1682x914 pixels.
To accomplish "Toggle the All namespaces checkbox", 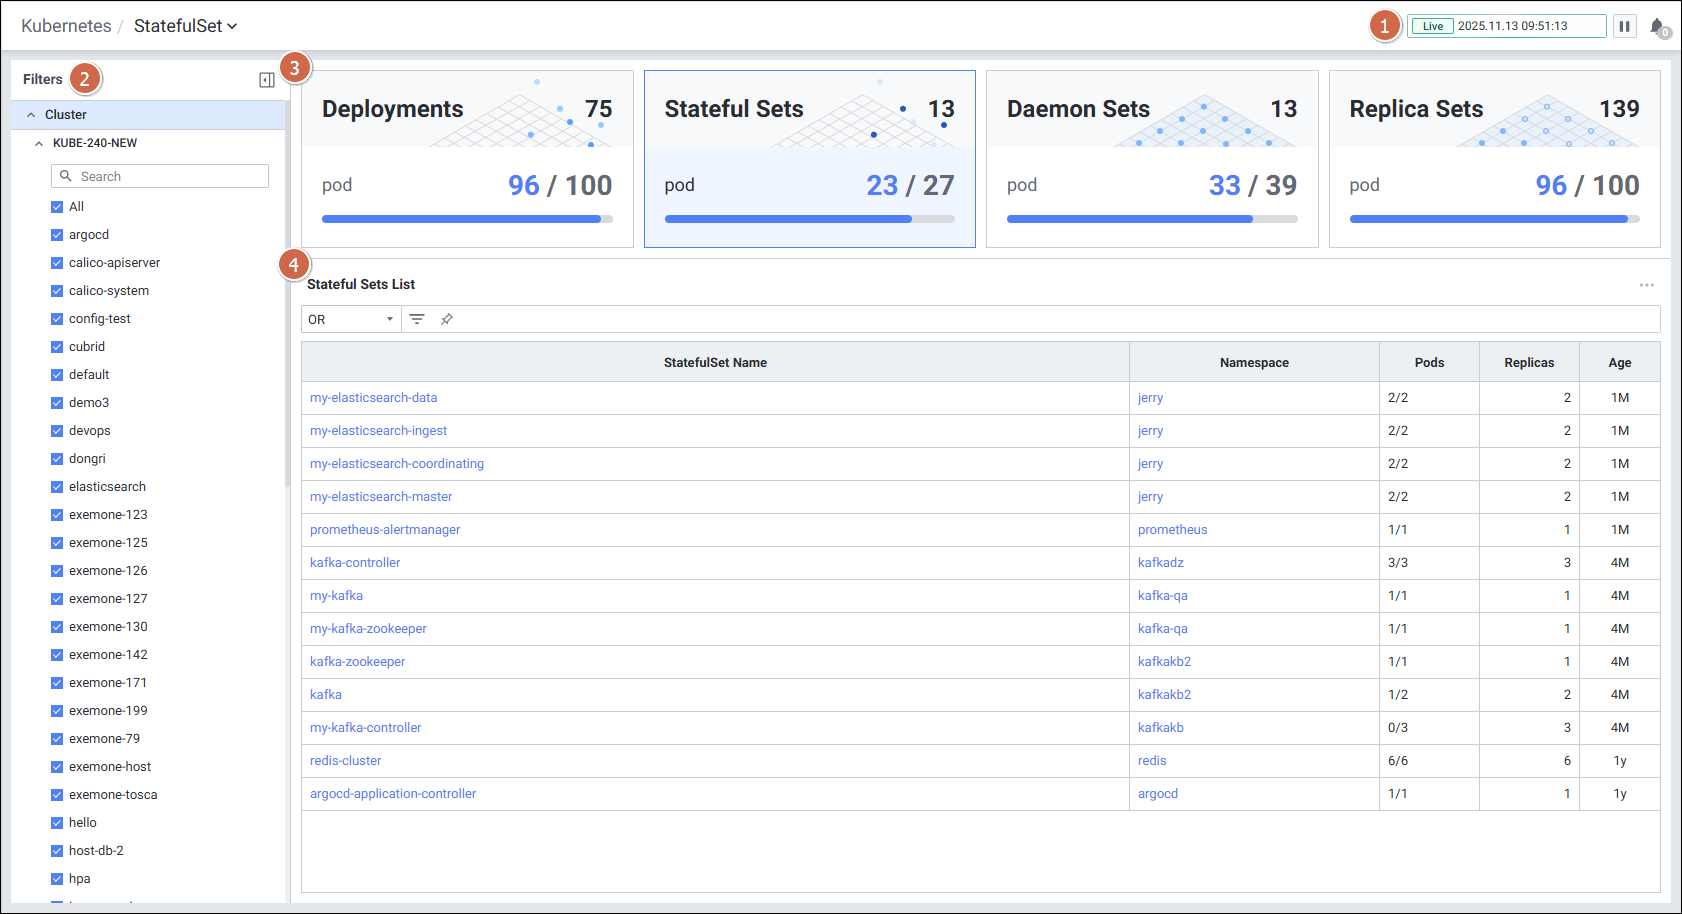I will click(x=57, y=207).
